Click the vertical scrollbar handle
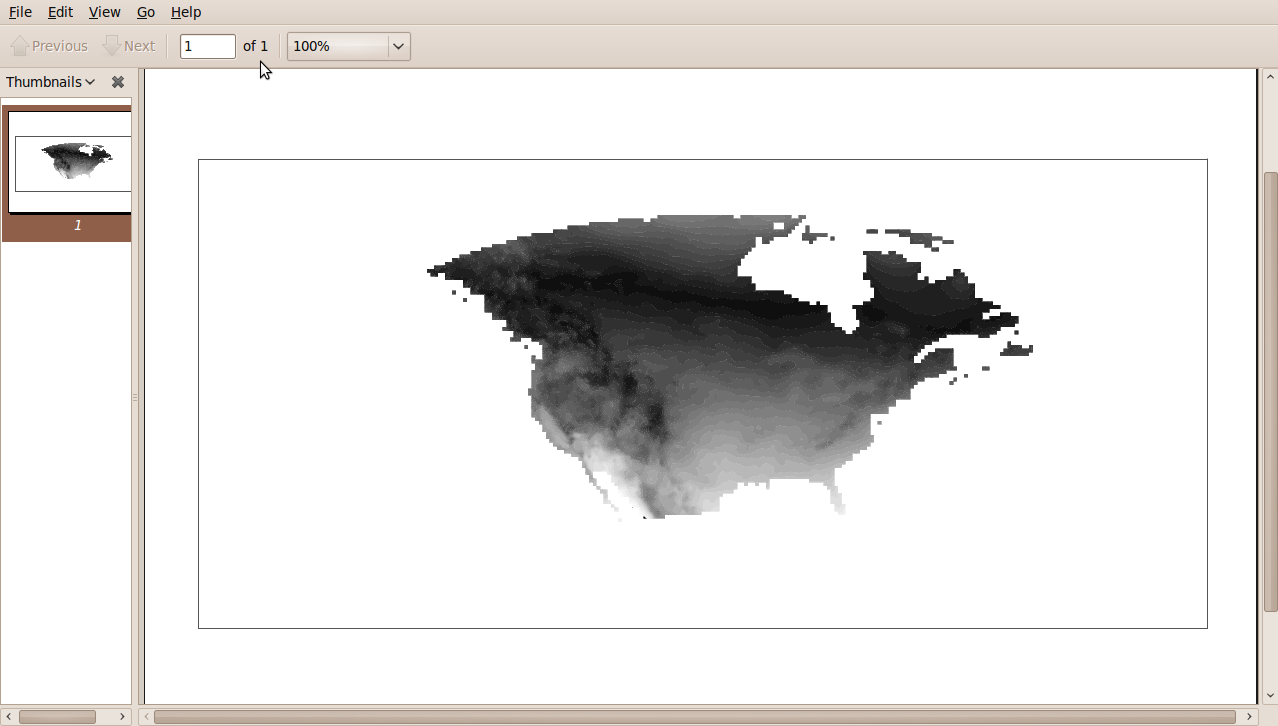 click(x=1270, y=390)
